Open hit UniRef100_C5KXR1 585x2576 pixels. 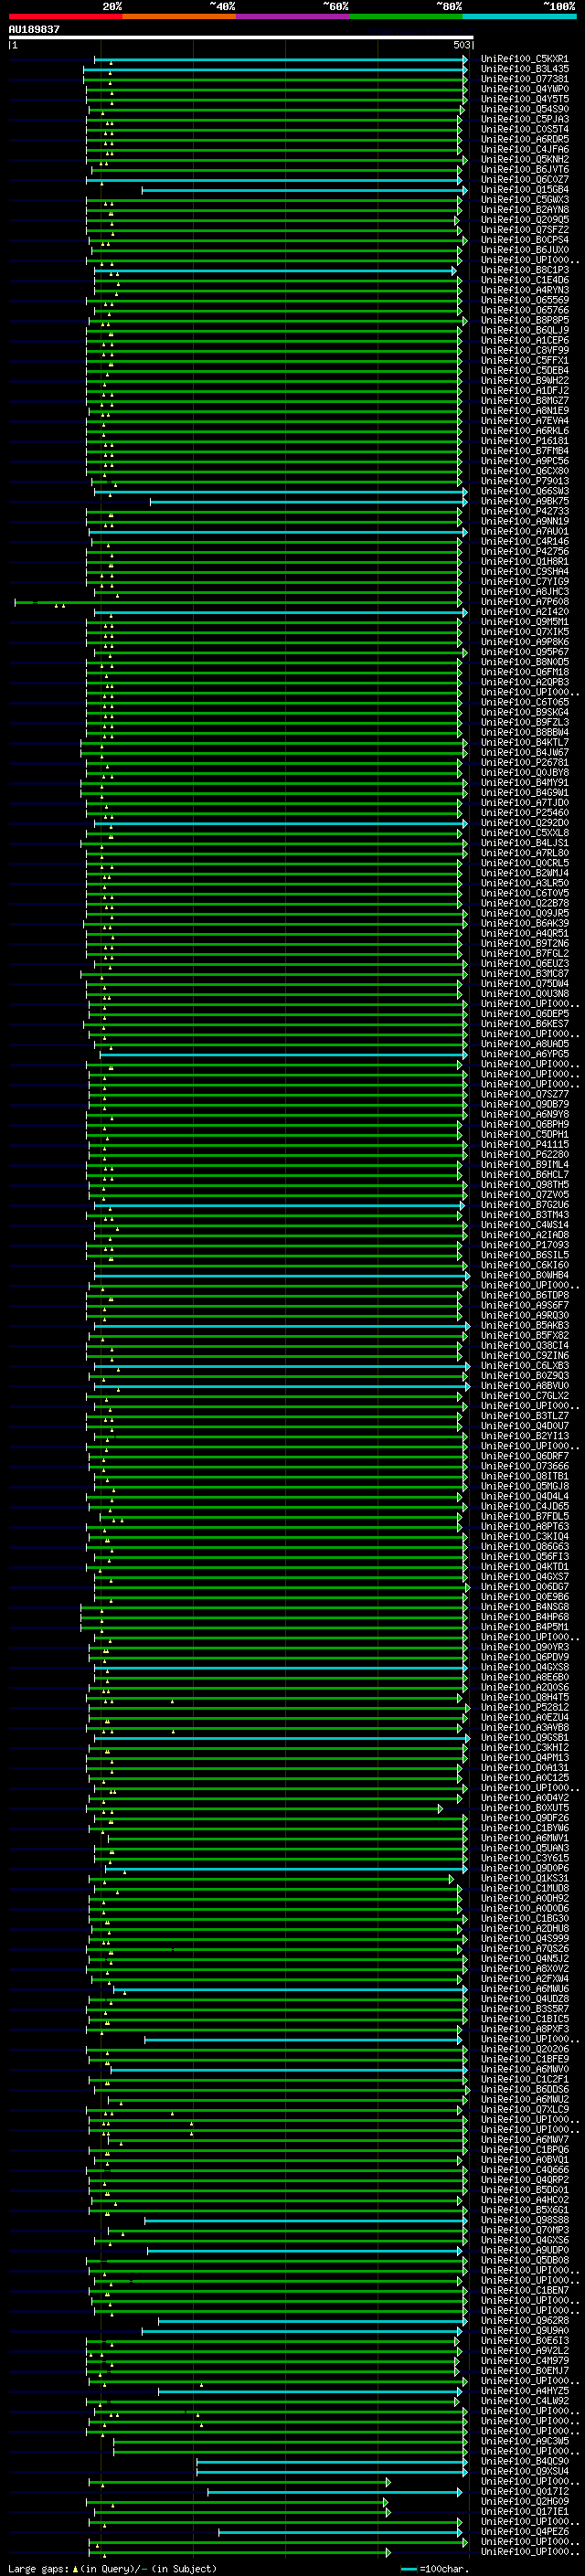(x=525, y=59)
